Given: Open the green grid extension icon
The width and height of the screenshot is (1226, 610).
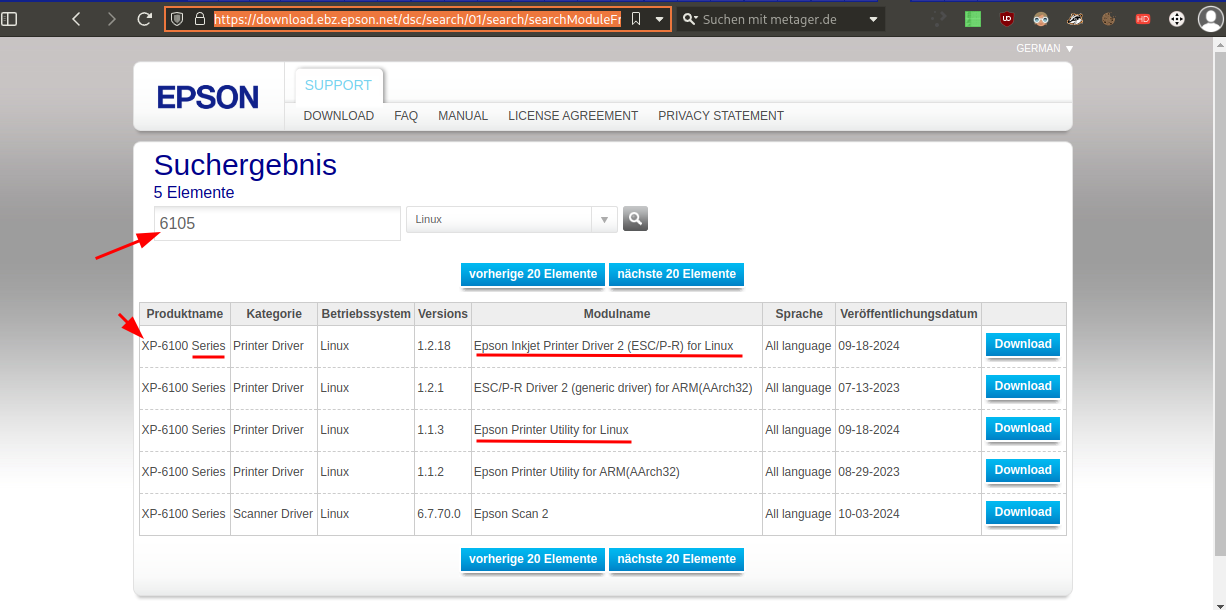Looking at the screenshot, I should click(973, 19).
